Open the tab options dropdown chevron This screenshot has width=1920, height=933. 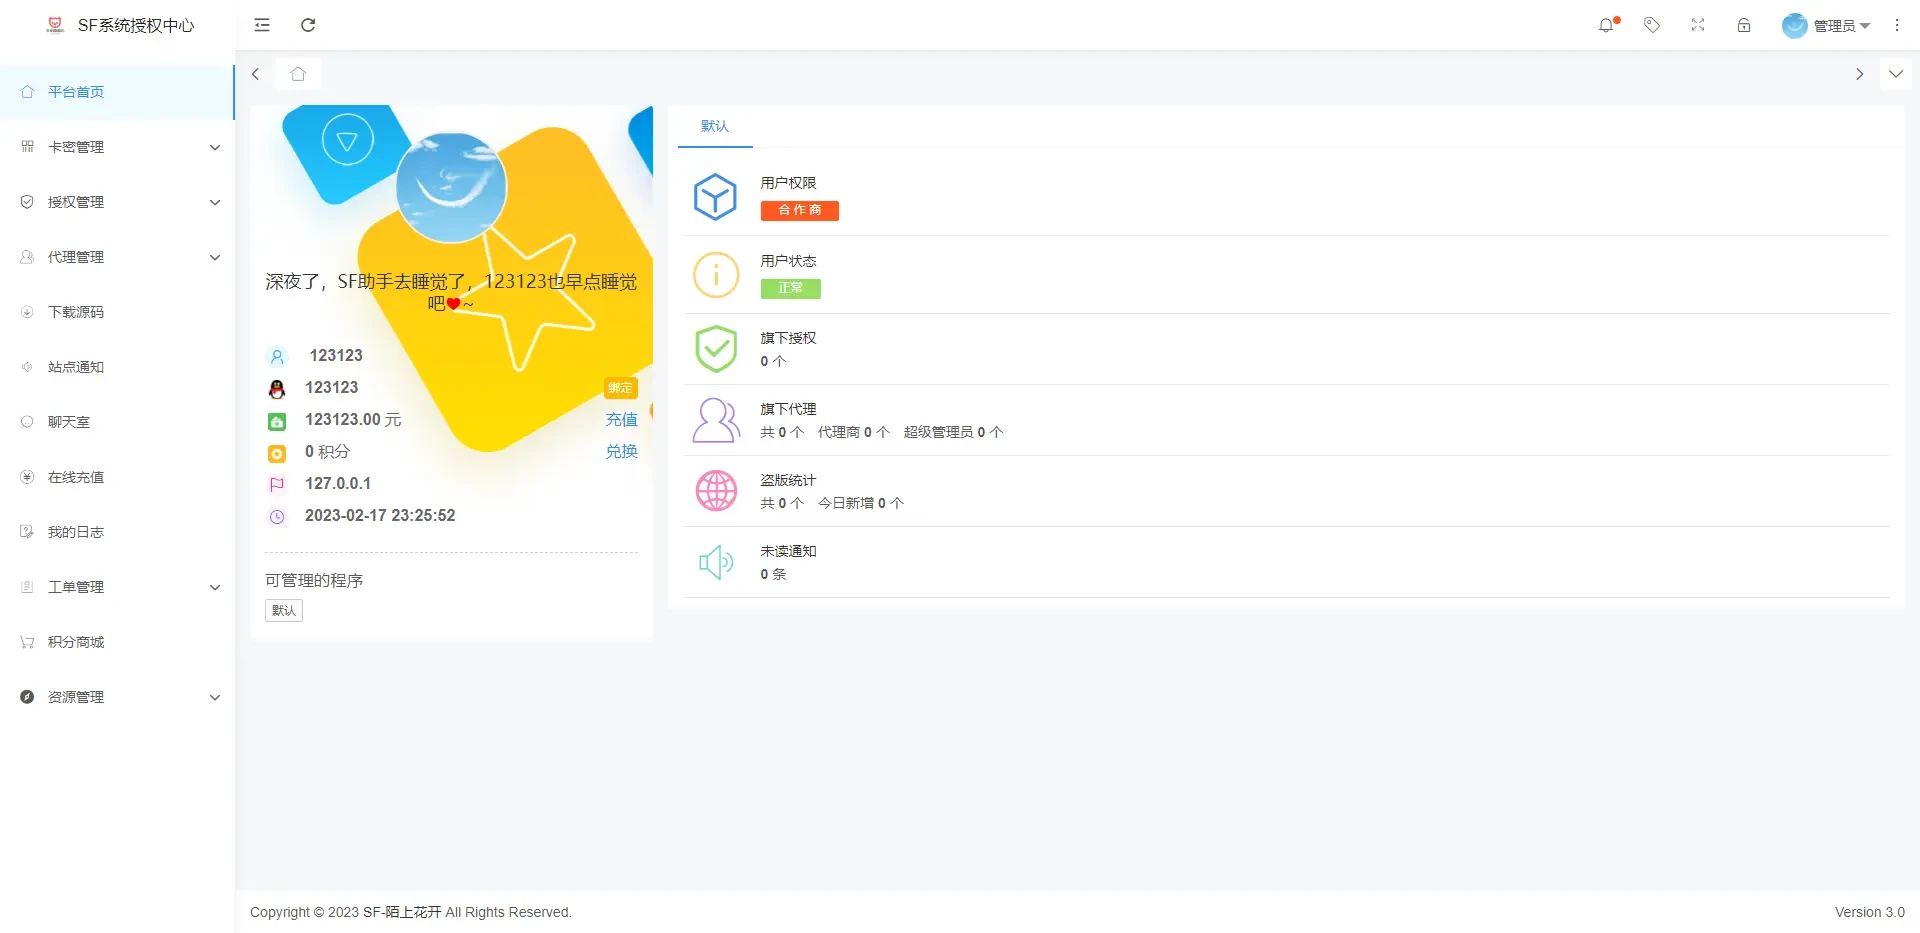click(x=1895, y=74)
